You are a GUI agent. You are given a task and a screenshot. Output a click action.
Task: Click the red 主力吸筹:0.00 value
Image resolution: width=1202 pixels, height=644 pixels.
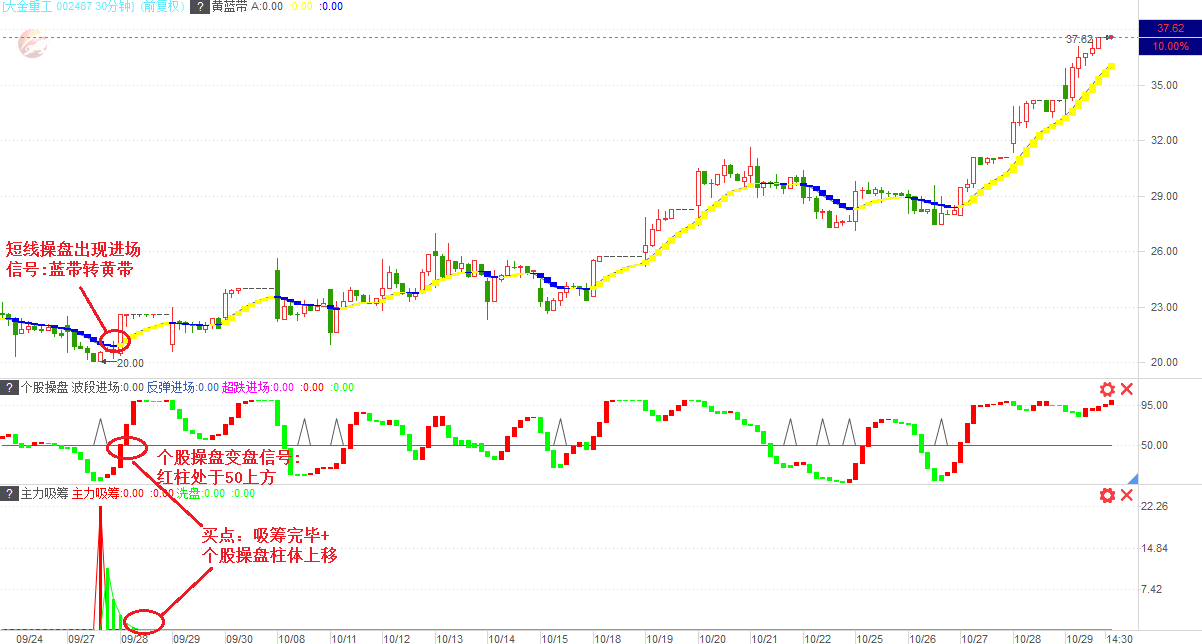tap(108, 493)
